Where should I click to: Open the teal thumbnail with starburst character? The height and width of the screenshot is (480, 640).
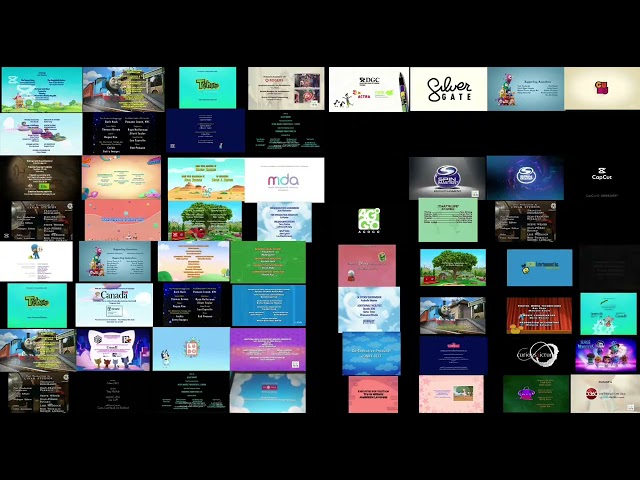pyautogui.click(x=608, y=313)
